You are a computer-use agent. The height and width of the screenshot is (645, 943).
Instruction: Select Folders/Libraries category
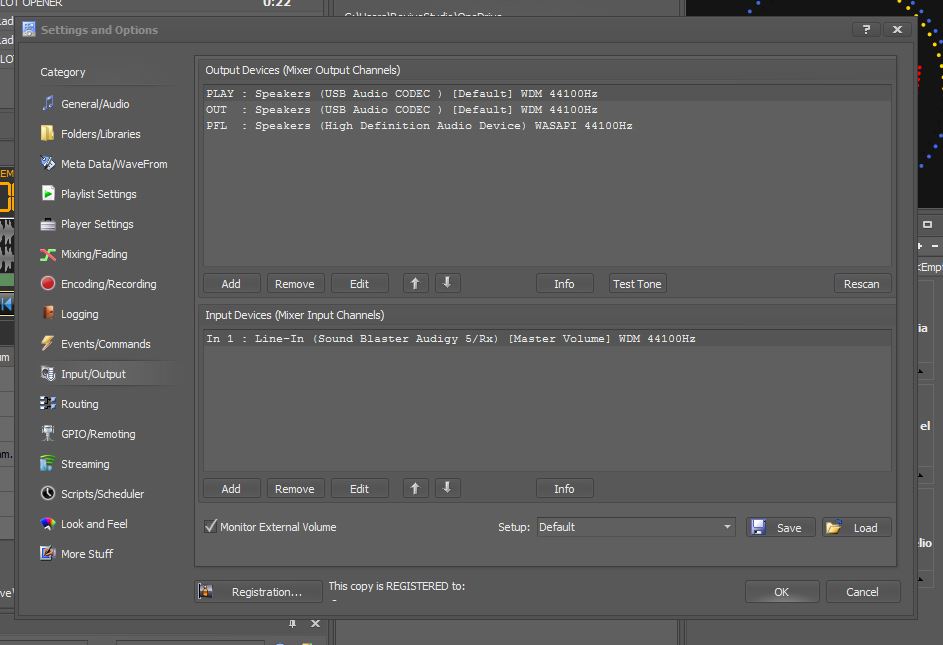pos(100,134)
